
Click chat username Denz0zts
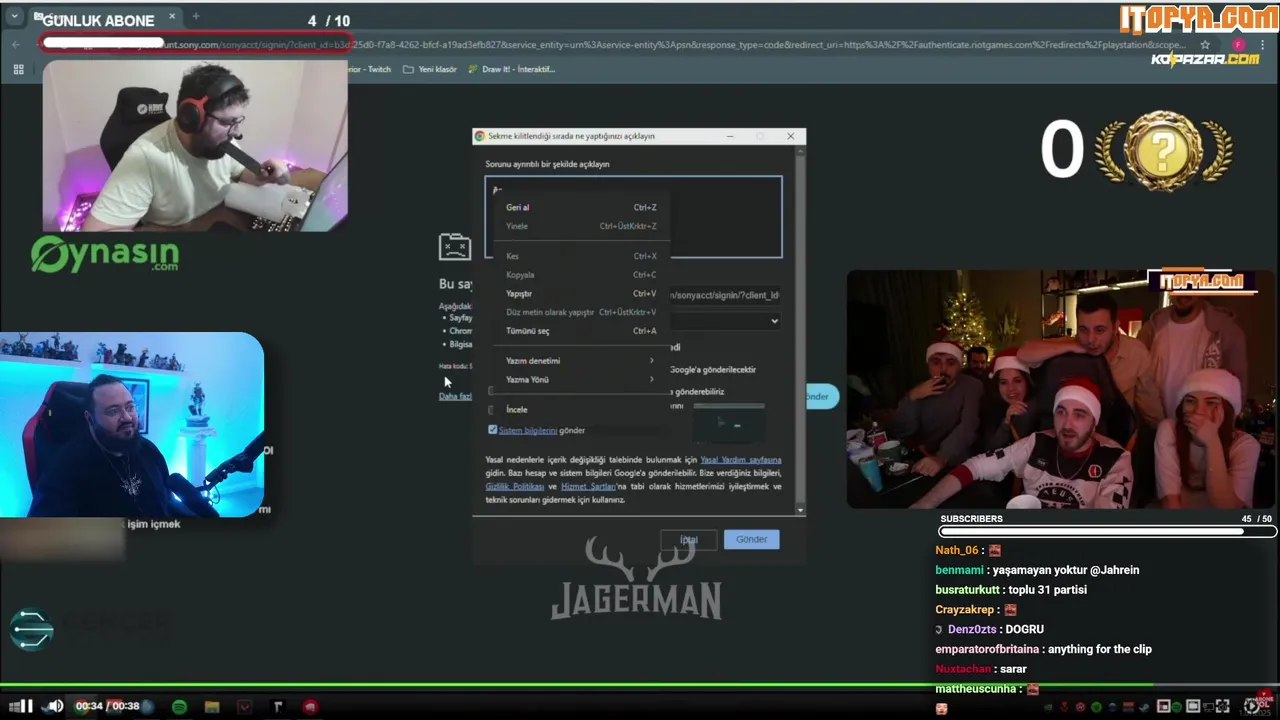pos(972,629)
